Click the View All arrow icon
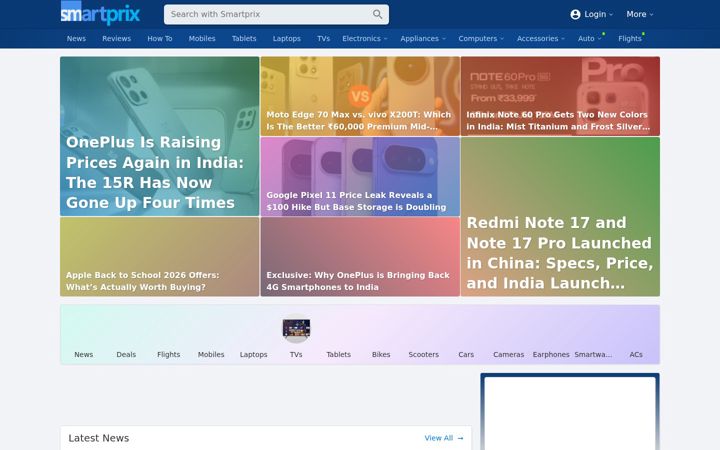The width and height of the screenshot is (720, 450). coord(461,438)
